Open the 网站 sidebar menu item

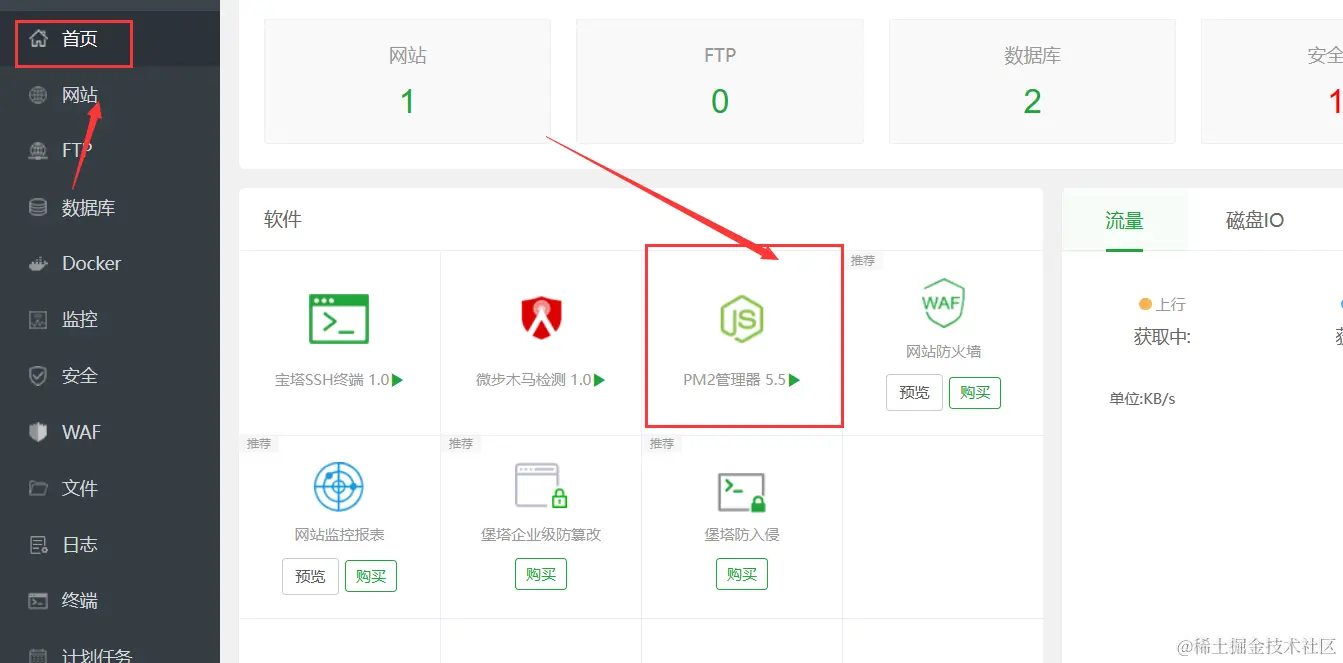[110, 95]
